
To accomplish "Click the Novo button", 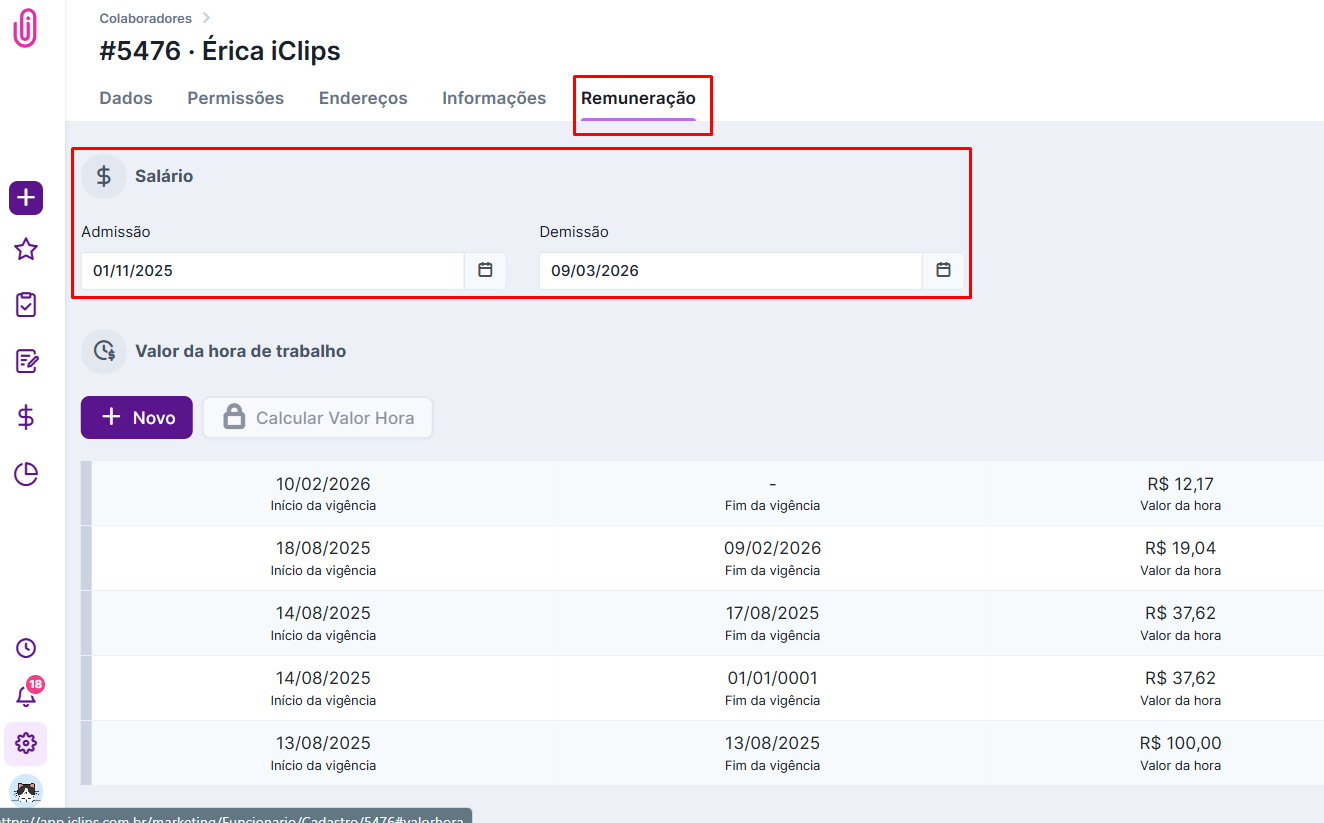I will coord(137,418).
